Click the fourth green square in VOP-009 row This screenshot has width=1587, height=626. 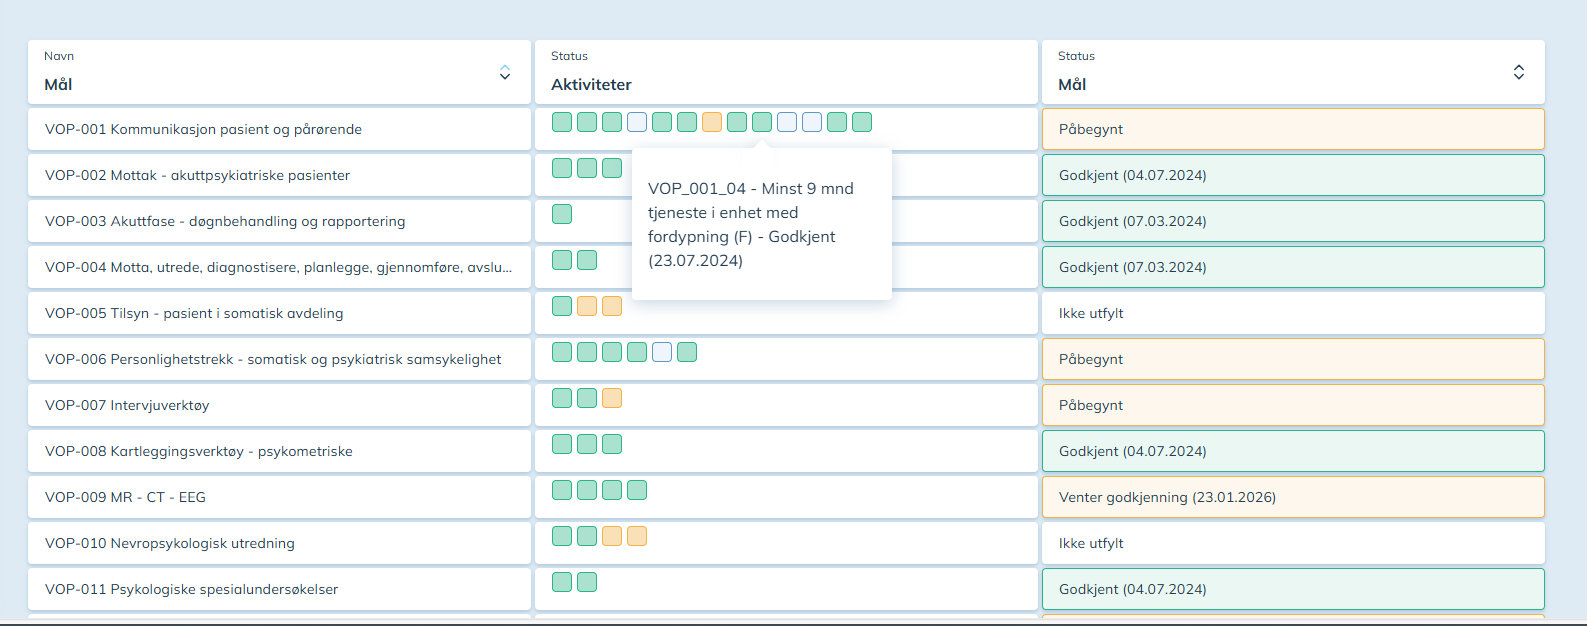[637, 490]
